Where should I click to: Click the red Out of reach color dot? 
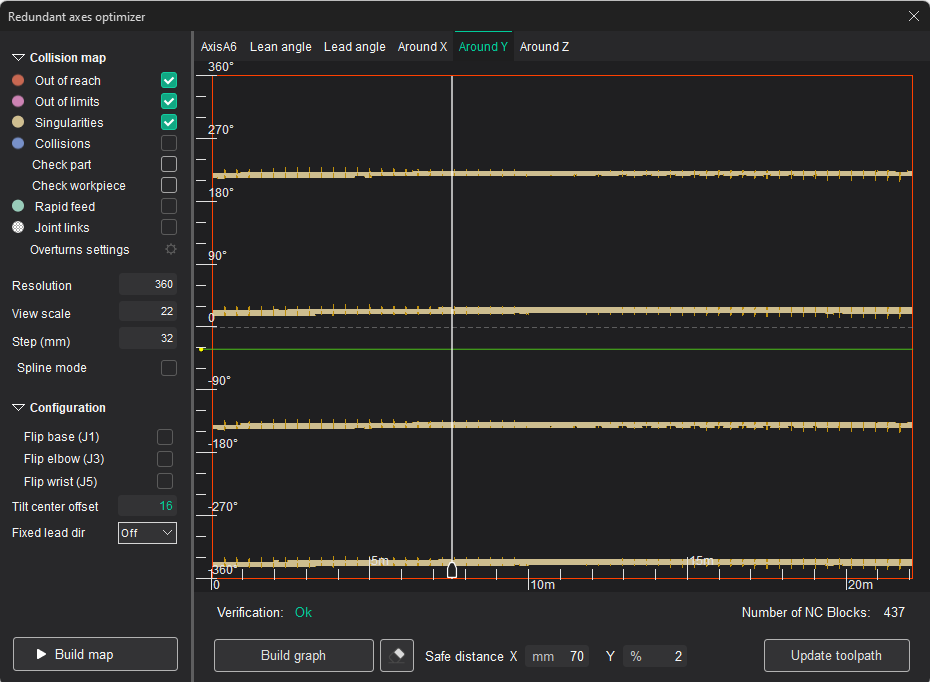[x=18, y=81]
